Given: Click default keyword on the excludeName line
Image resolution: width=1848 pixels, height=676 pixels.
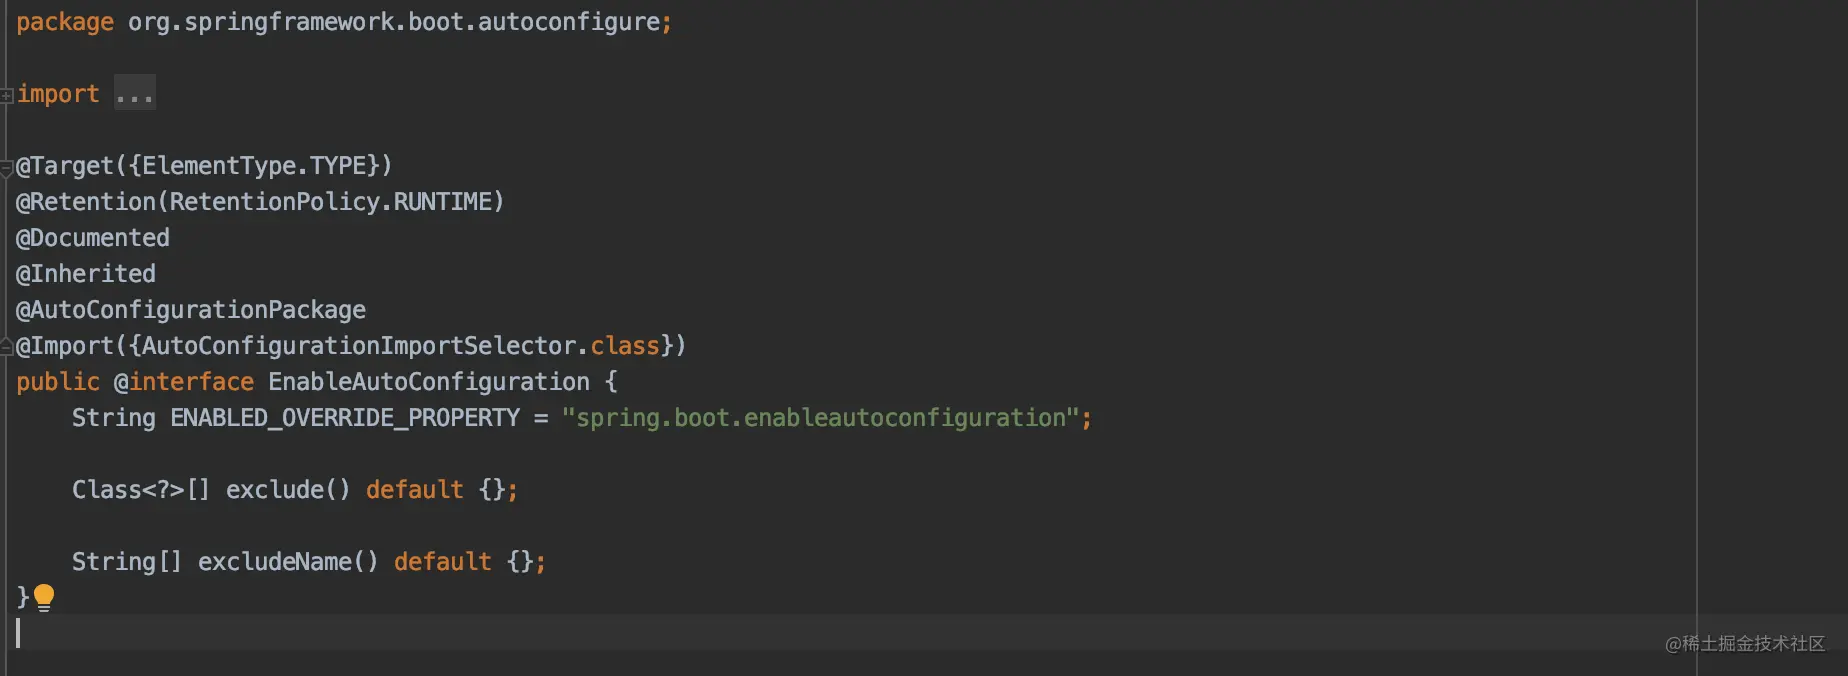Looking at the screenshot, I should point(443,562).
